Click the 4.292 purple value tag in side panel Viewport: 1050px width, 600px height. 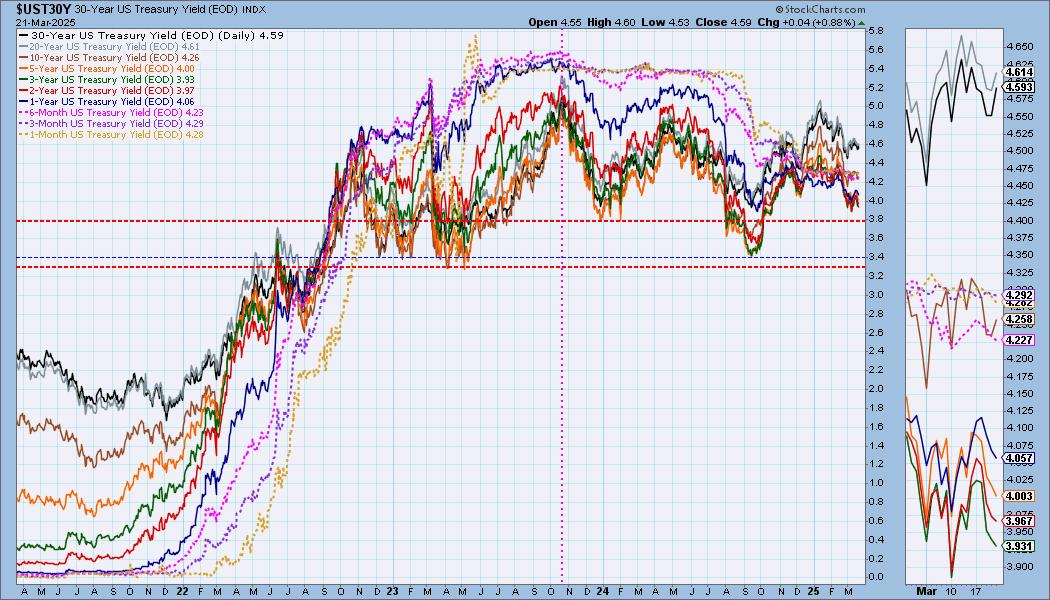tap(1019, 295)
